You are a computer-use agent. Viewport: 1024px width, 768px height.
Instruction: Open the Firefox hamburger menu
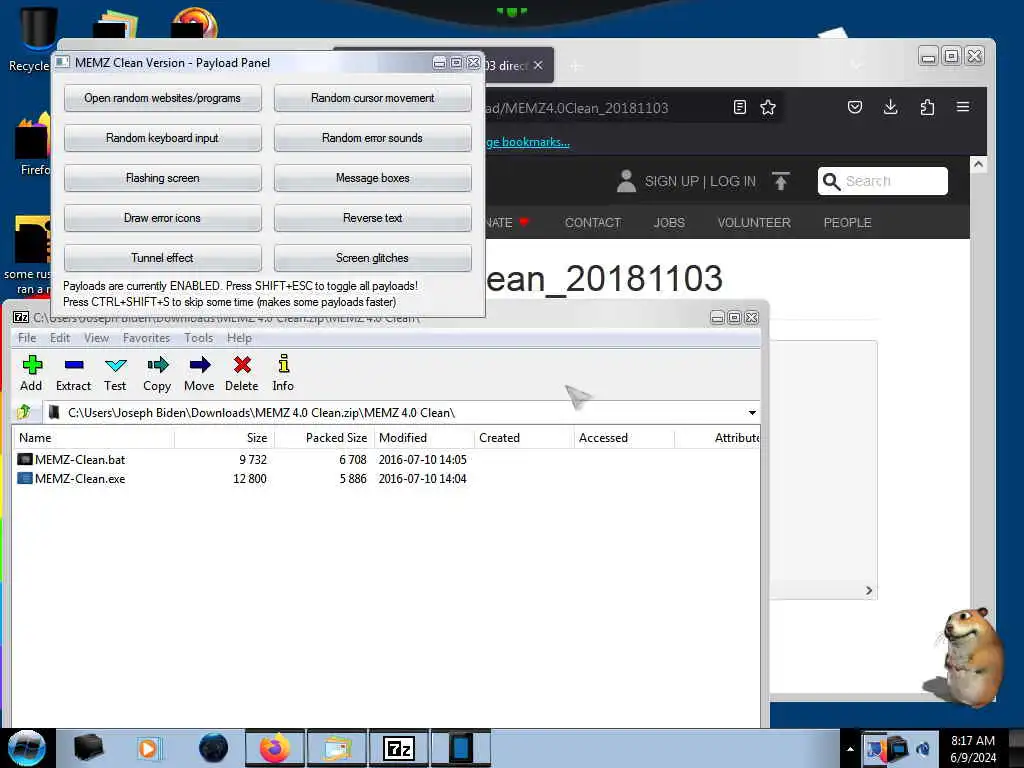pyautogui.click(x=963, y=106)
